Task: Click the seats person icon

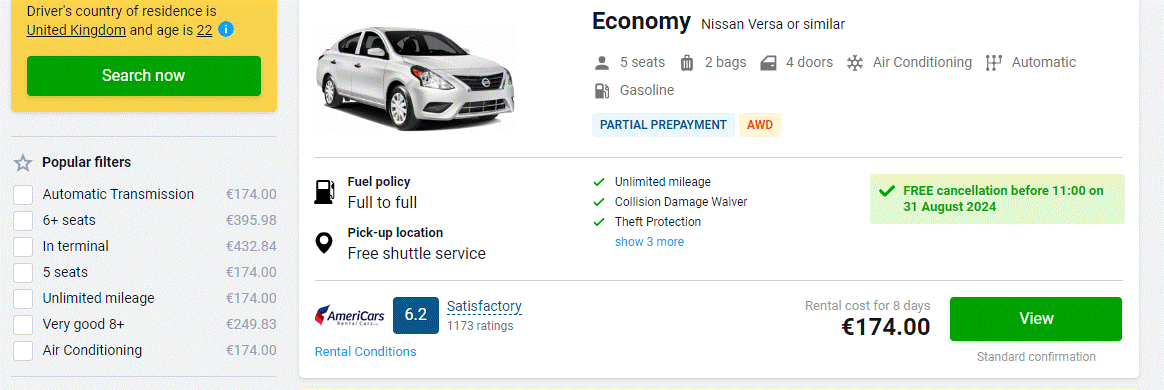Action: pos(602,63)
